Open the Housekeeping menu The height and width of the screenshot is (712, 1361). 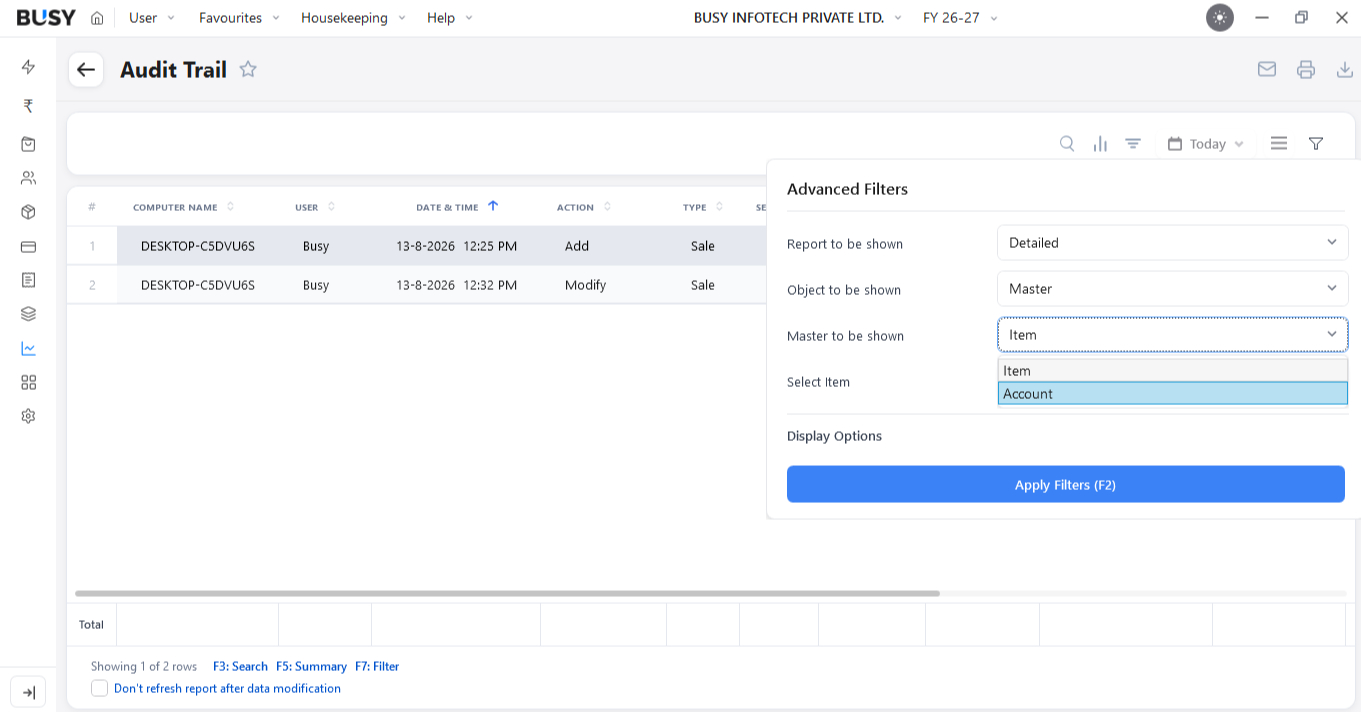pyautogui.click(x=353, y=18)
